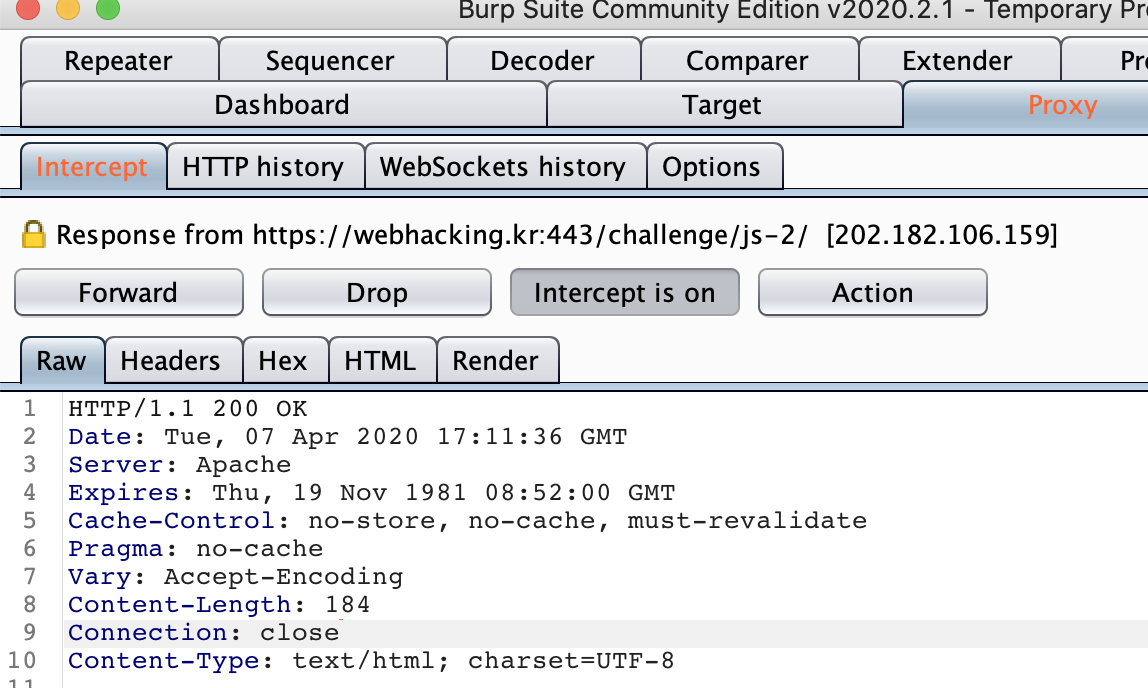
Task: Click the 'Connection: close' line
Action: coord(204,633)
